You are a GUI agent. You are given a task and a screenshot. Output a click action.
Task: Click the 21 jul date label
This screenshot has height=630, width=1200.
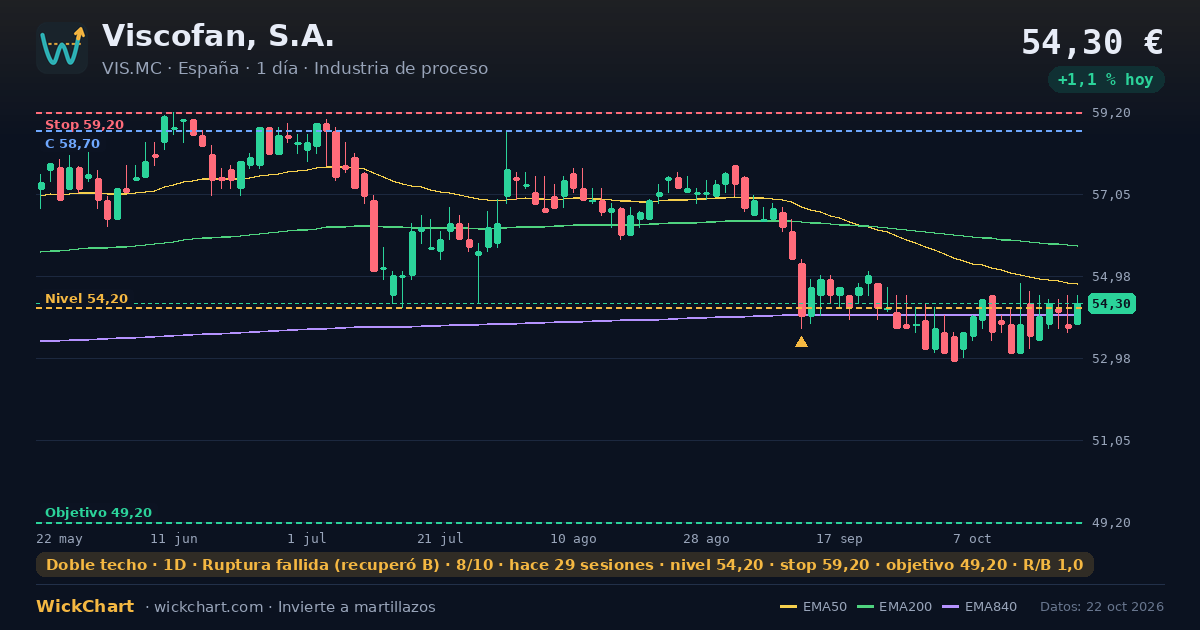(x=440, y=538)
